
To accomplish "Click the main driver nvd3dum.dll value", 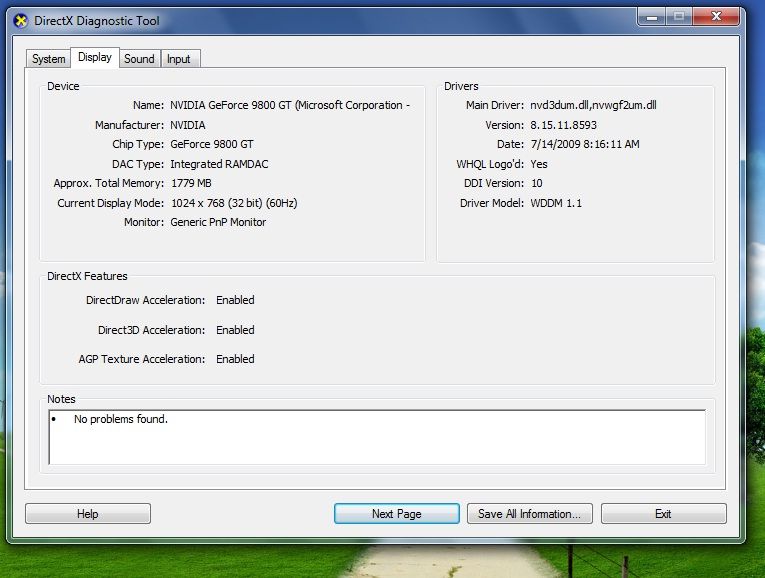I will (593, 105).
